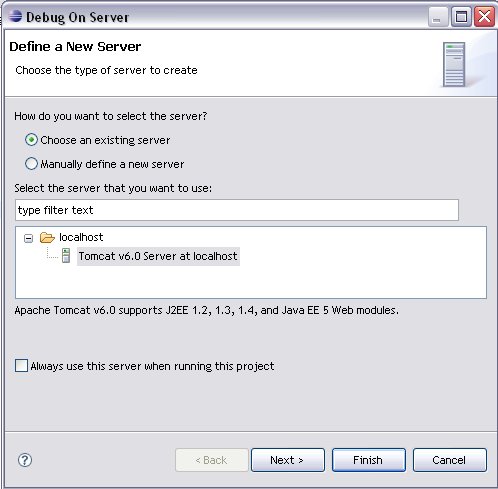Viewport: 498px width, 489px height.
Task: Focus the type filter text field
Action: coord(237,210)
